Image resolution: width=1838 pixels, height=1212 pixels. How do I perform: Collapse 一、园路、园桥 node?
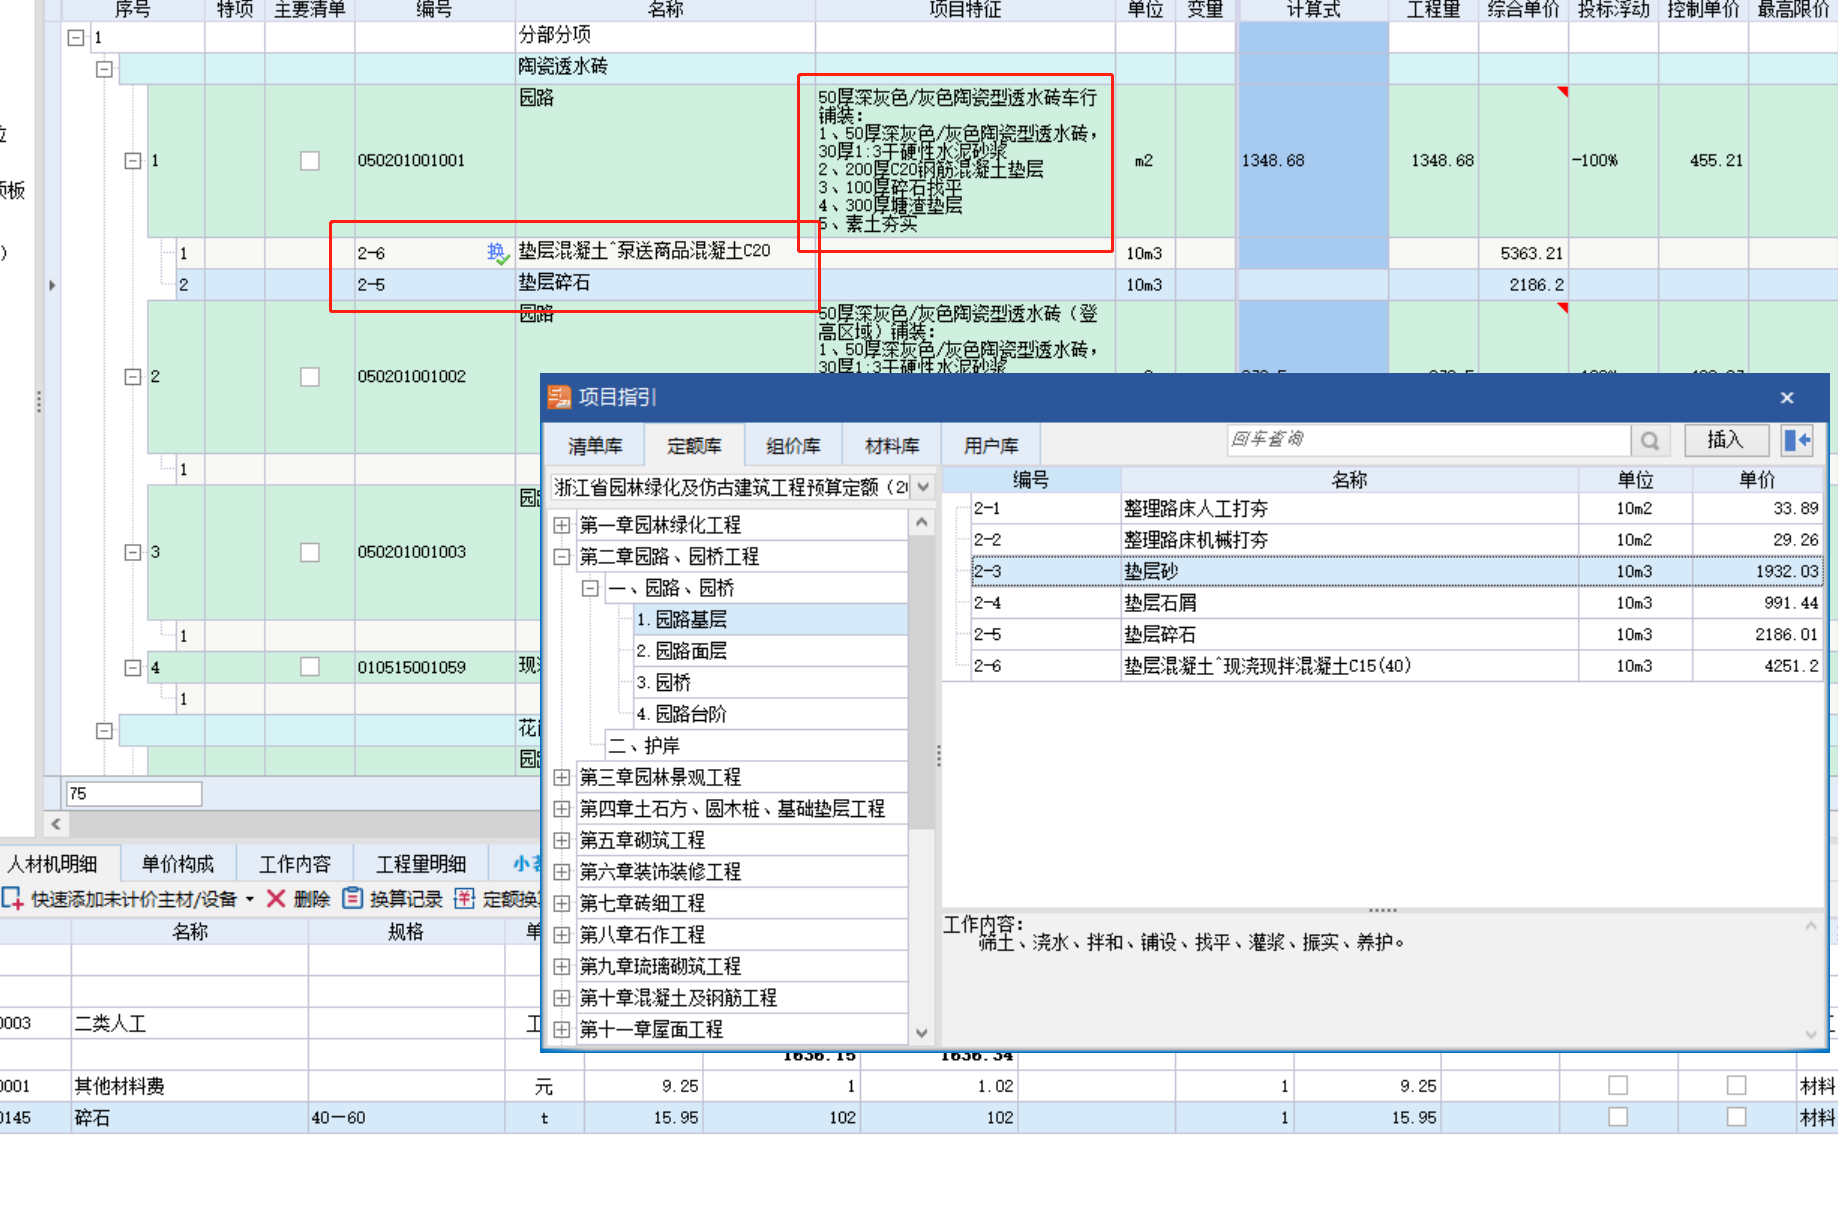(x=591, y=588)
